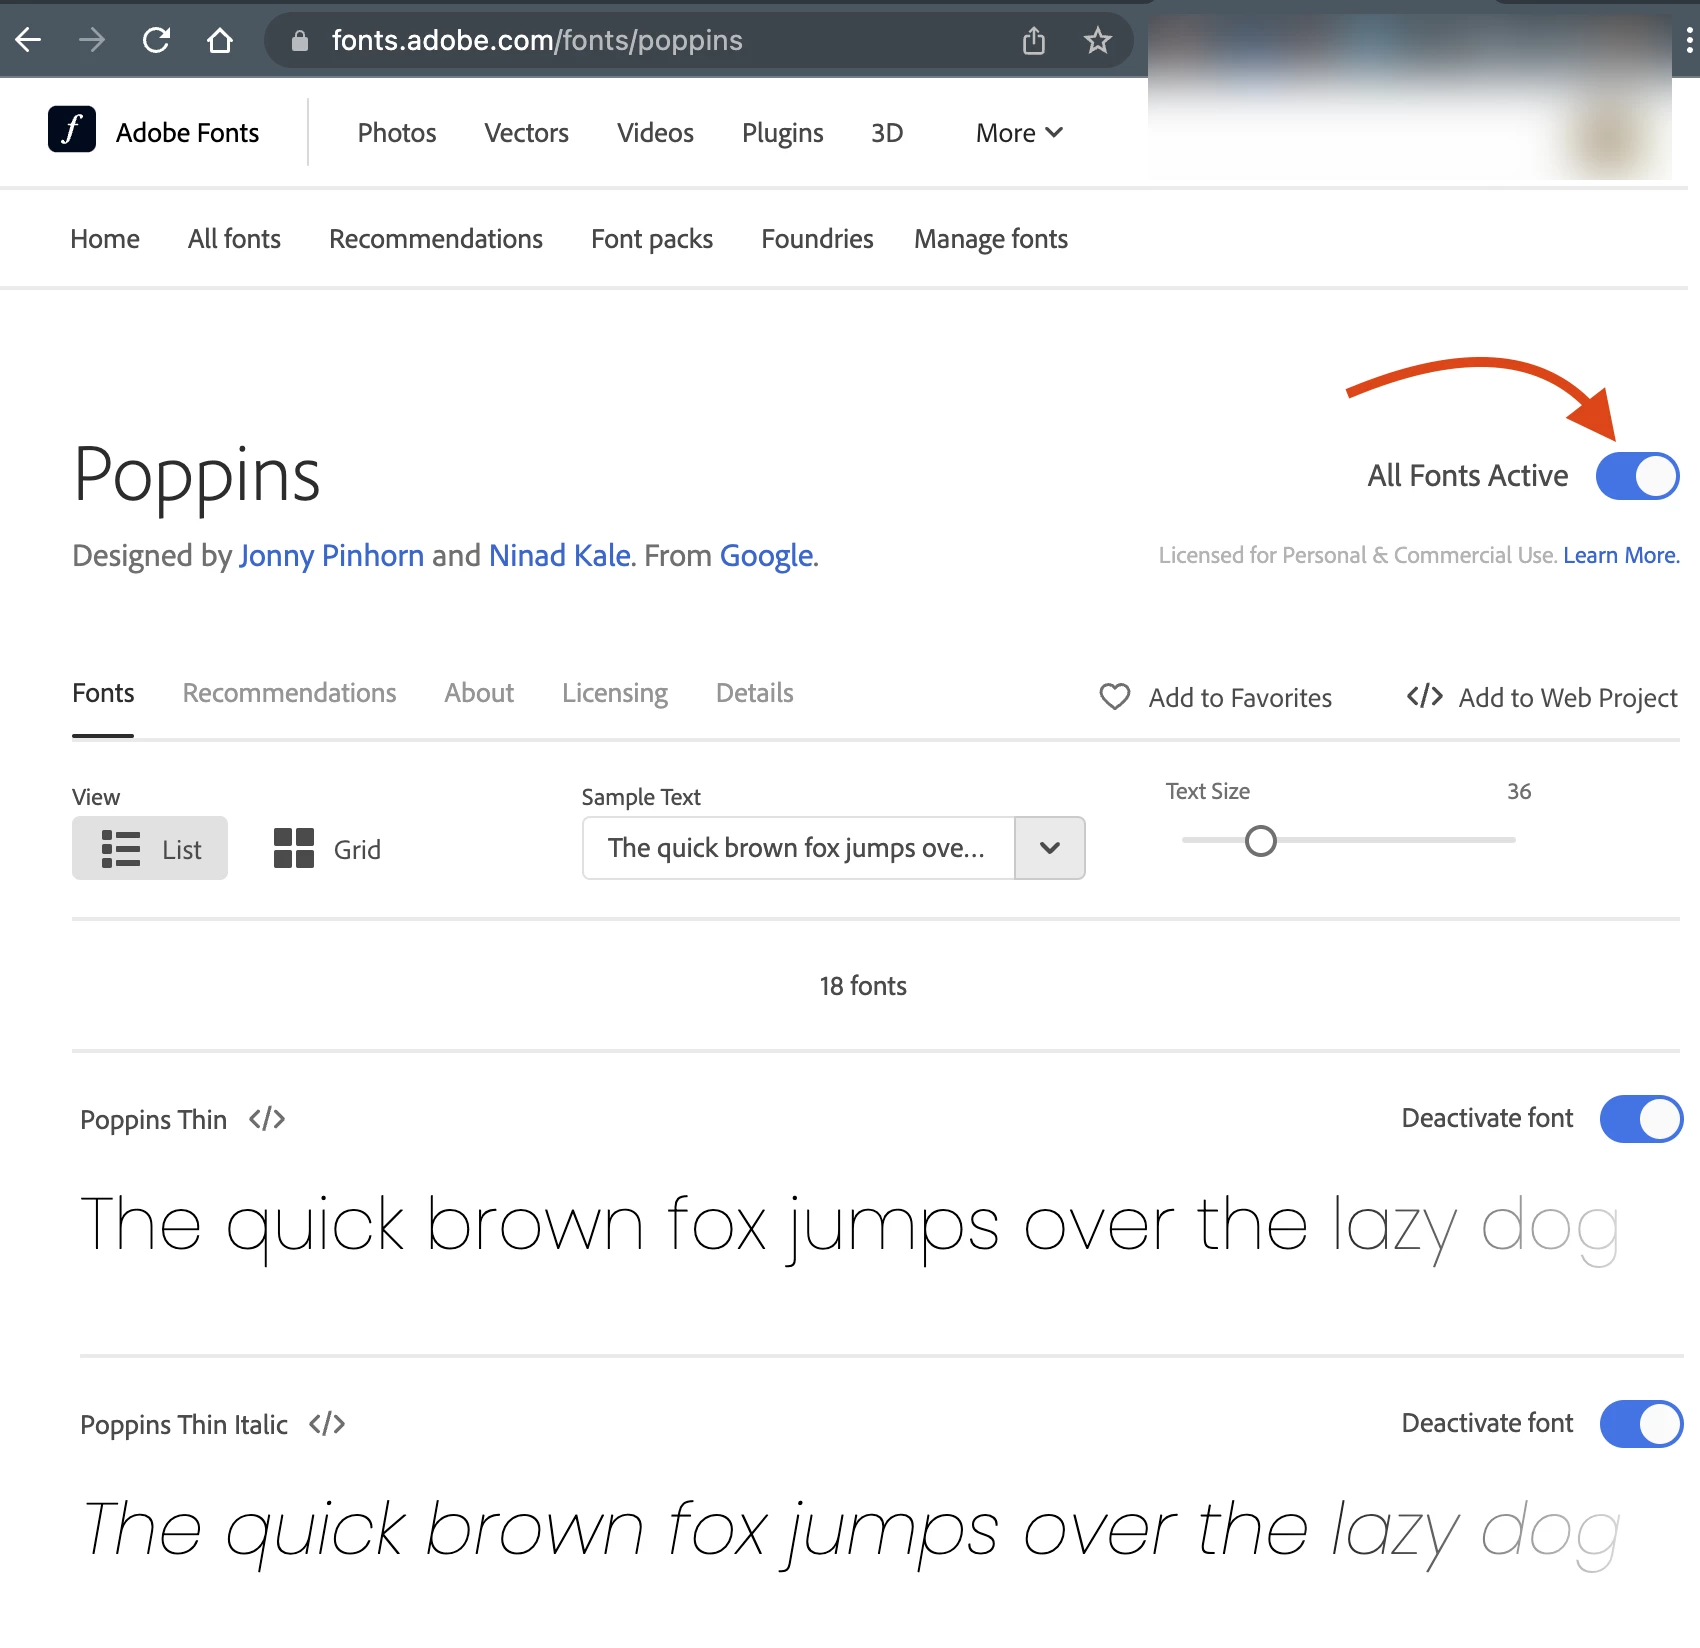This screenshot has height=1648, width=1700.
Task: Switch to Grid view
Action: (327, 848)
